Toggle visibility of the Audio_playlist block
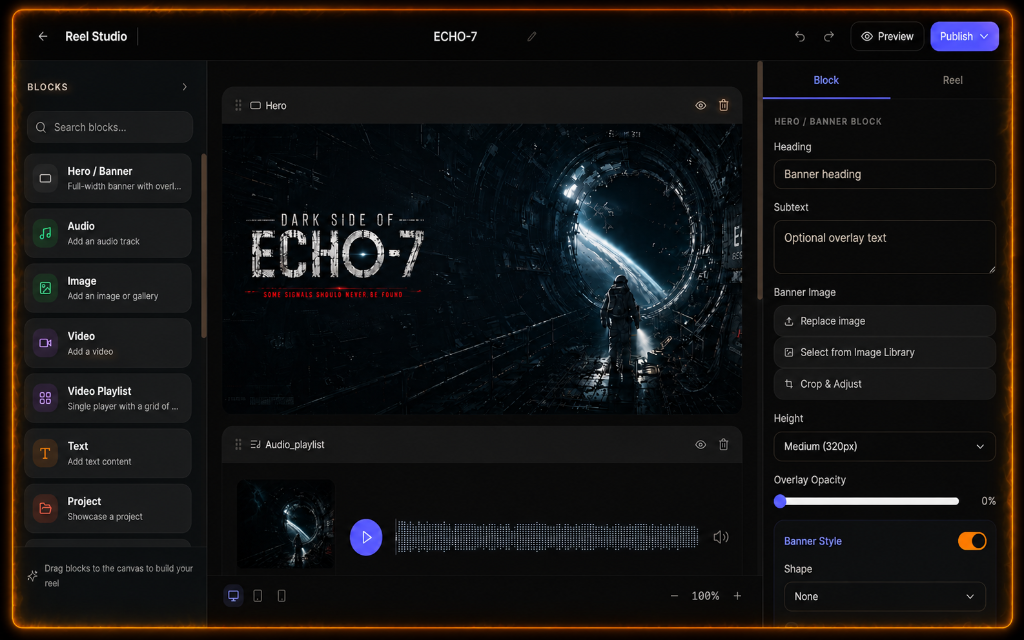 pyautogui.click(x=701, y=445)
